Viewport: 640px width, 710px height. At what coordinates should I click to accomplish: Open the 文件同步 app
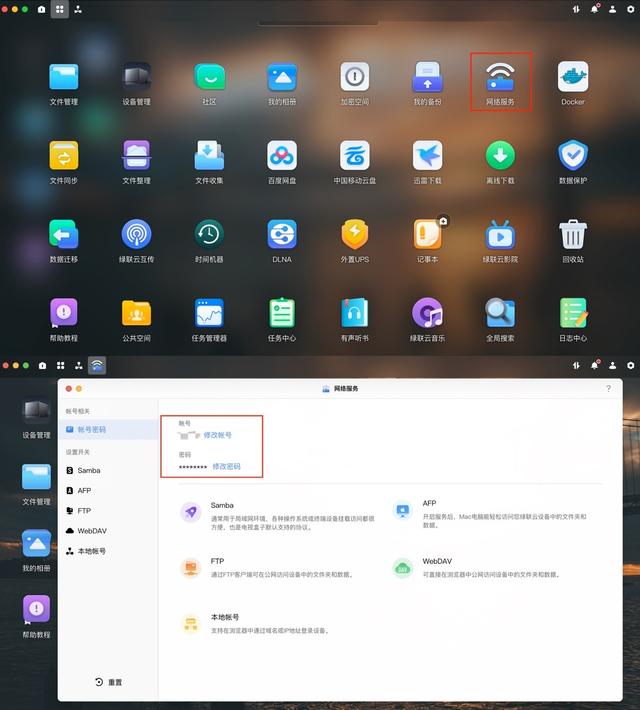64,161
